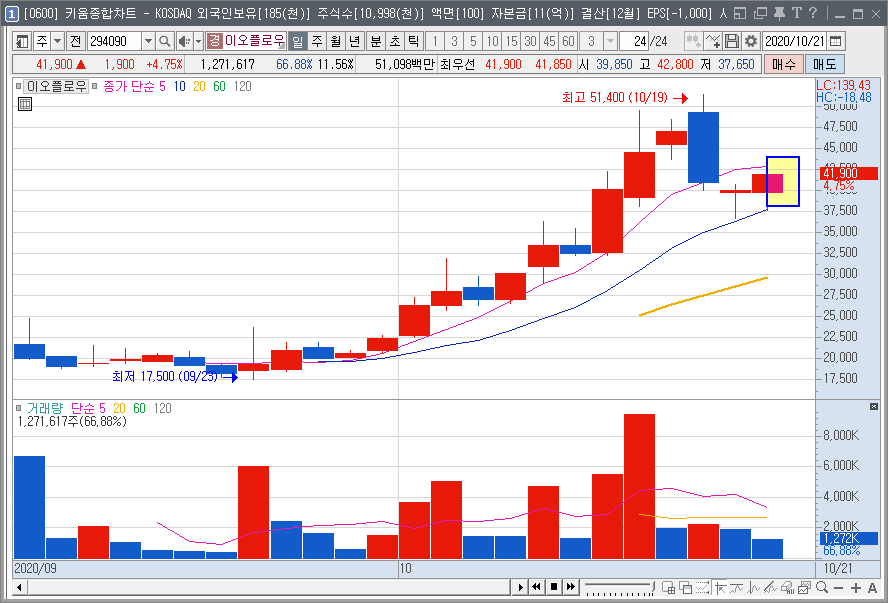
Task: Click the 최우선 best quote label
Action: click(x=457, y=65)
